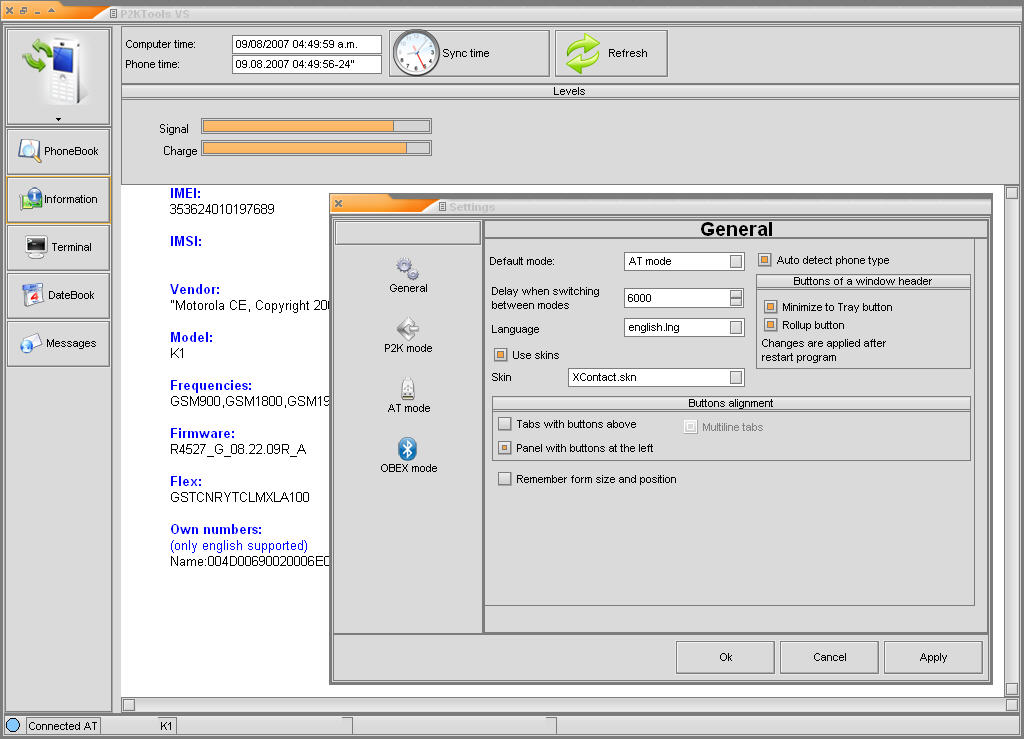Enable Remember form size and position

(x=505, y=479)
